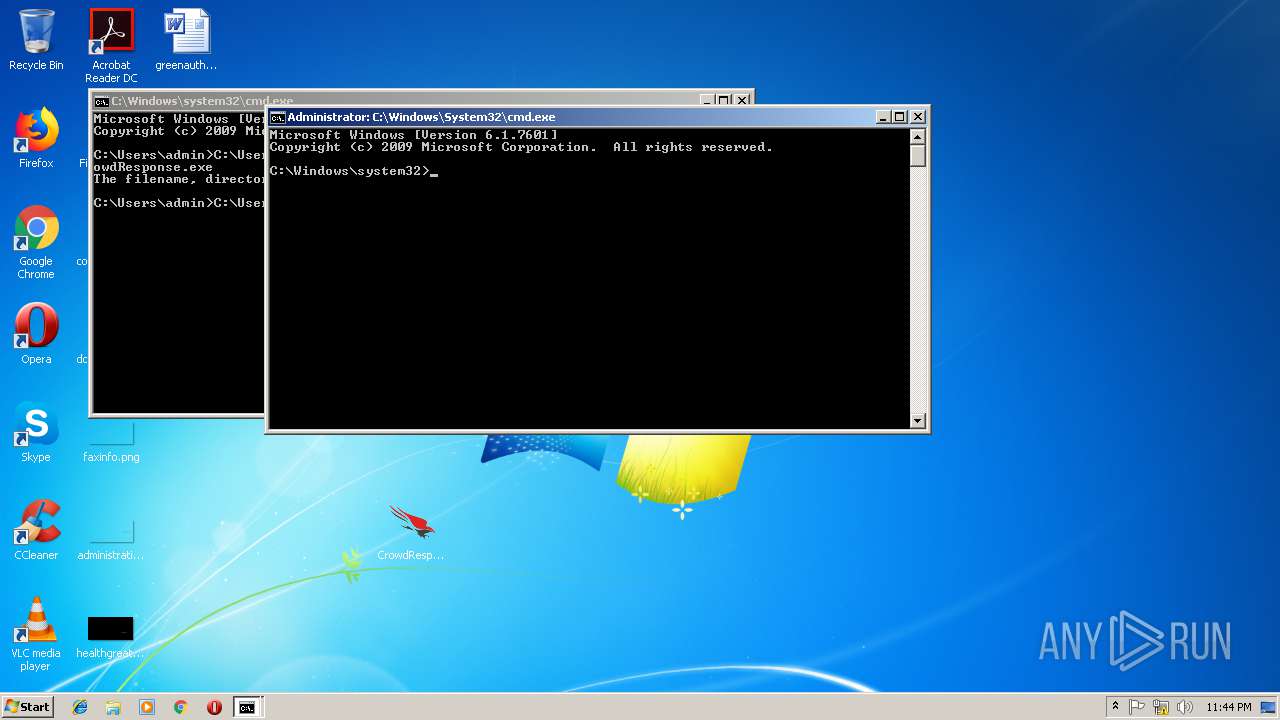Image resolution: width=1280 pixels, height=720 pixels.
Task: Open Internet Explorer from the taskbar
Action: [x=80, y=707]
